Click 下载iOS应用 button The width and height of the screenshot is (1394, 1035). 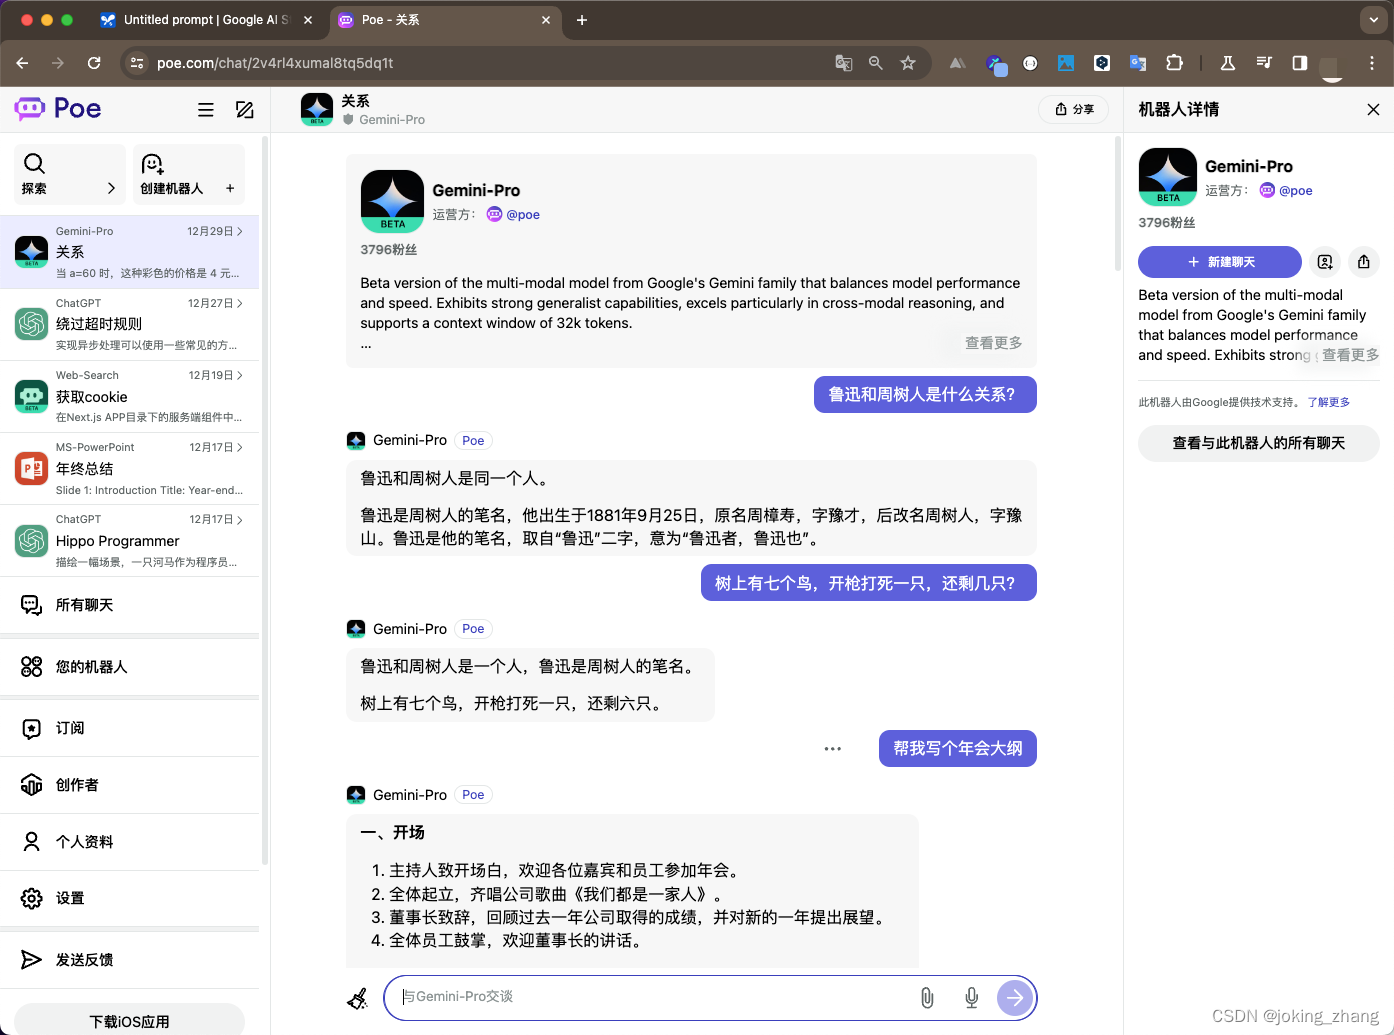click(129, 1020)
